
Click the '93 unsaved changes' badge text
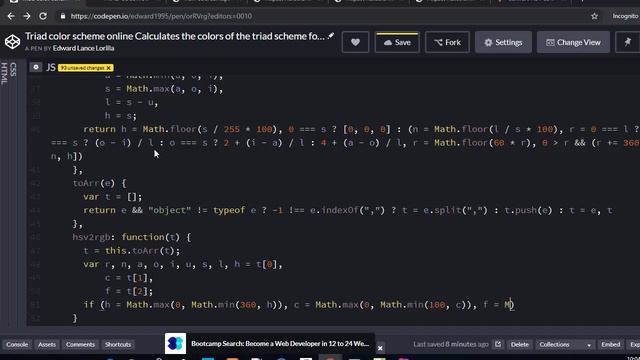click(82, 68)
